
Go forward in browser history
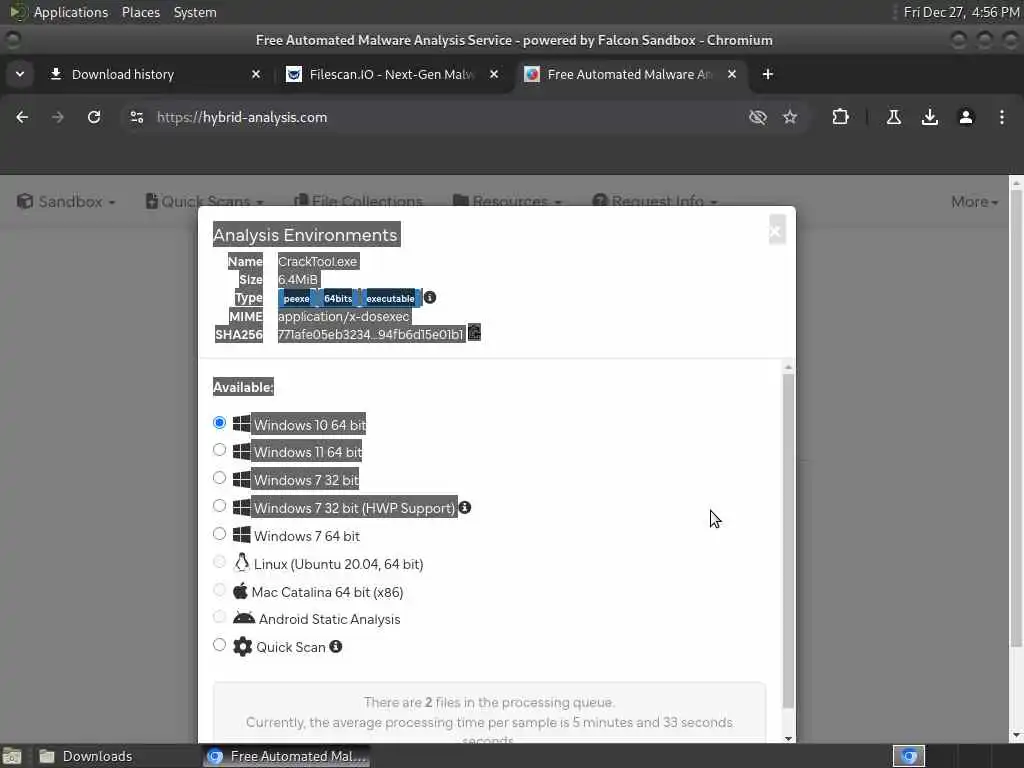pyautogui.click(x=58, y=118)
